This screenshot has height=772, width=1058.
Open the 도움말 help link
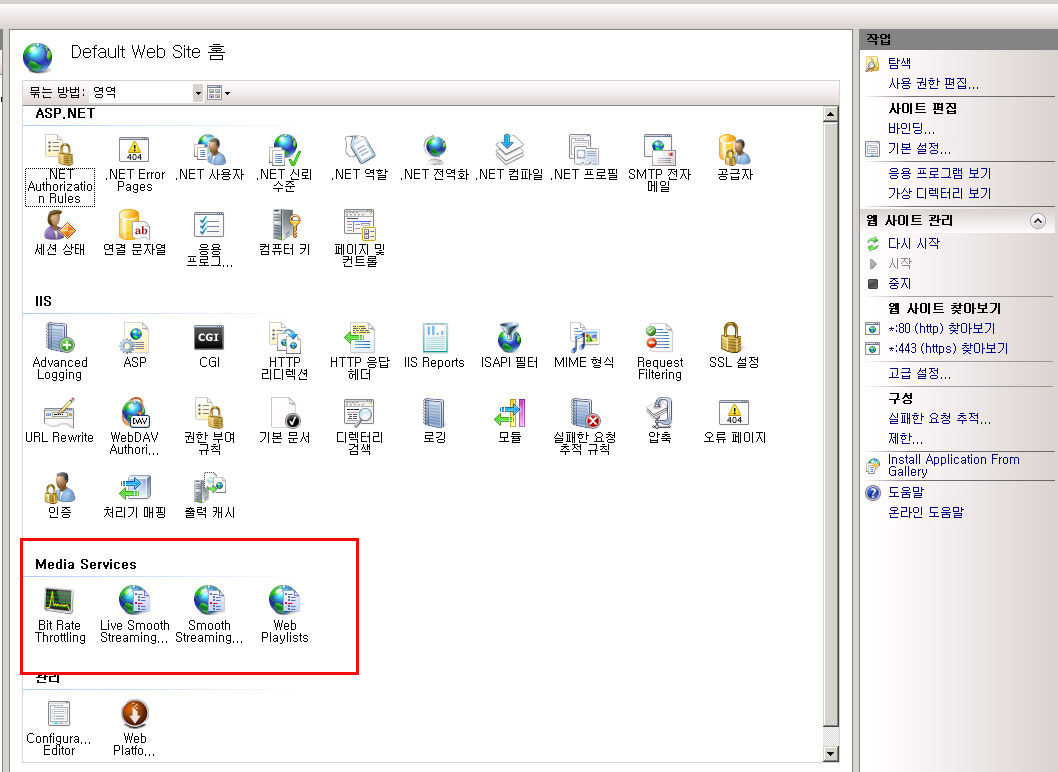(906, 493)
